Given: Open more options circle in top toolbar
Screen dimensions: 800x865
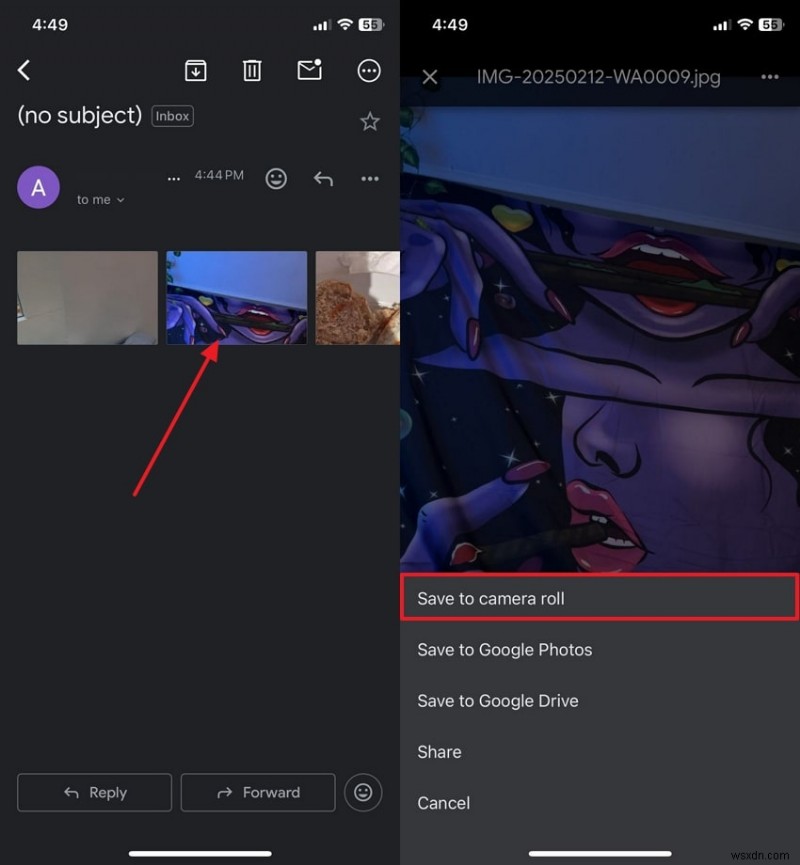Looking at the screenshot, I should tap(369, 71).
